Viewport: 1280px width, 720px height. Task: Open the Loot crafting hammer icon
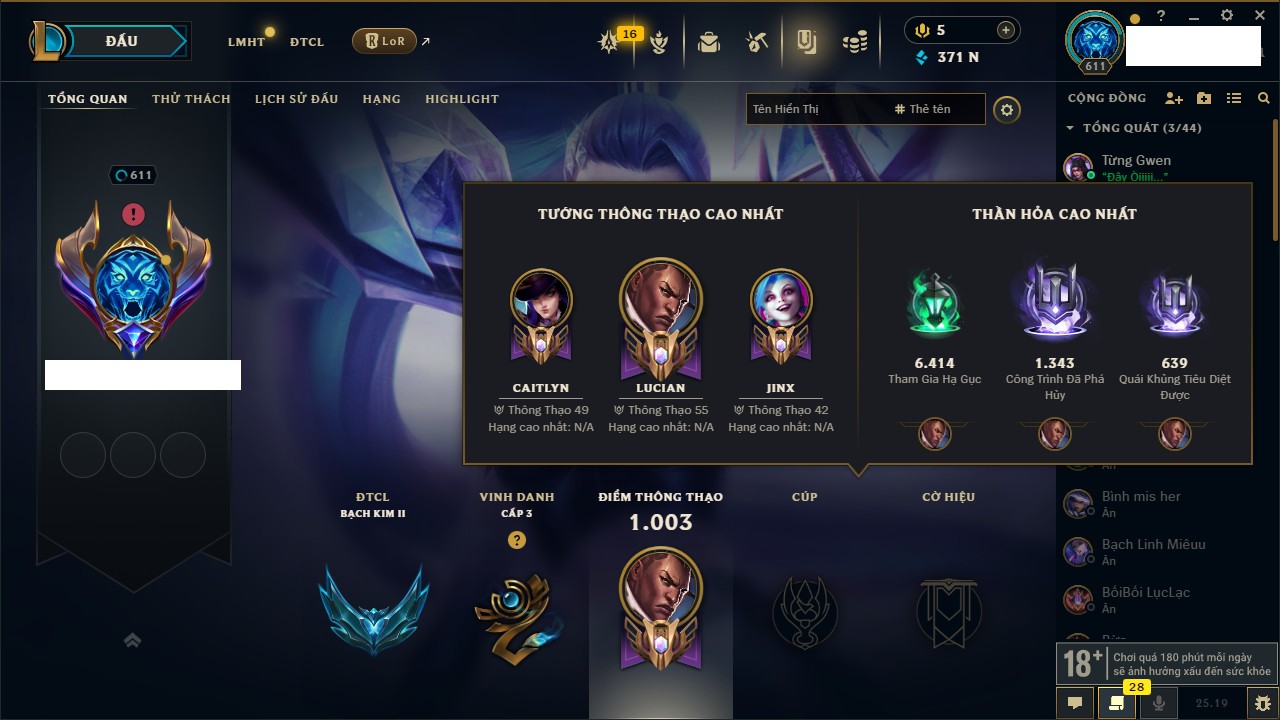click(x=757, y=42)
